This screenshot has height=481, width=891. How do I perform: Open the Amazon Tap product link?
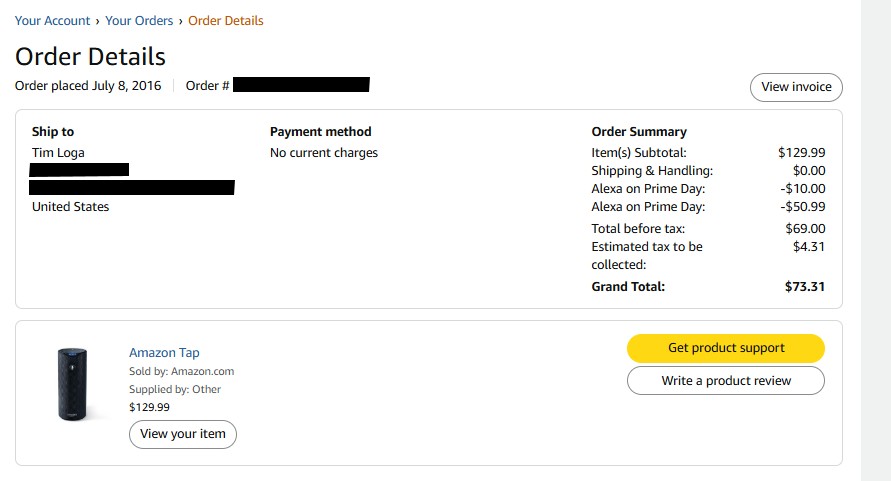164,352
